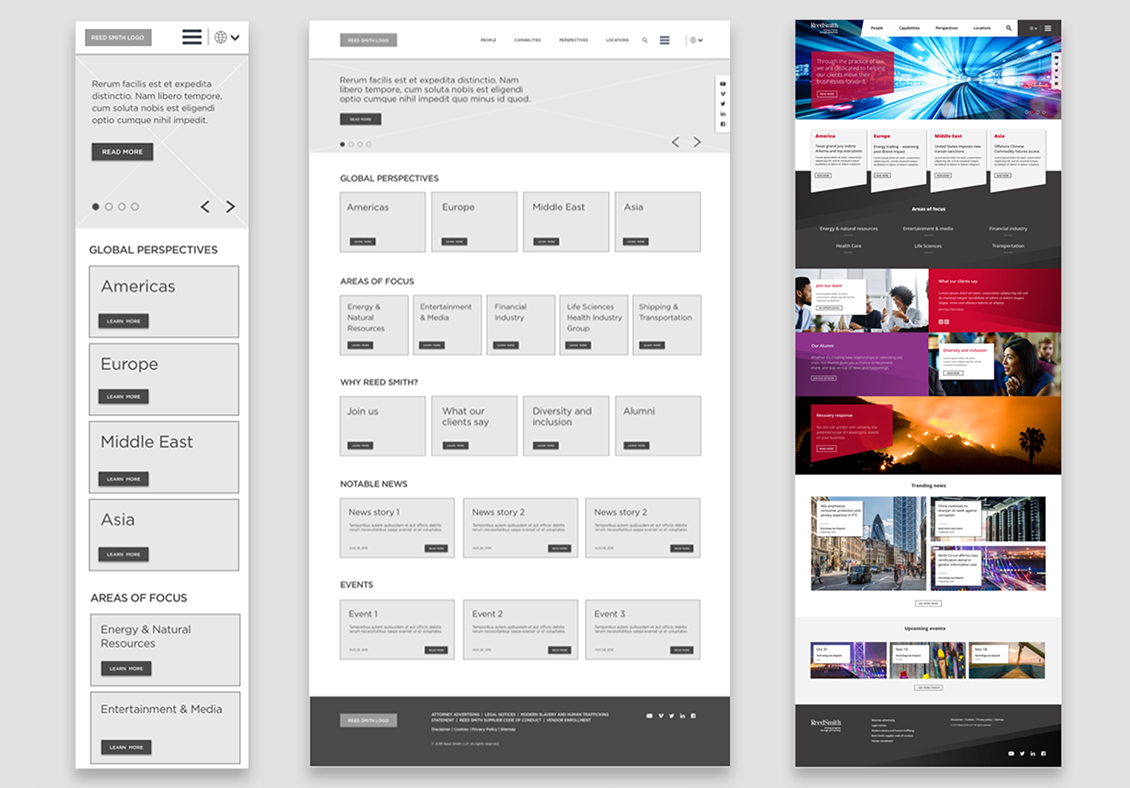Image resolution: width=1130 pixels, height=788 pixels.
Task: Select the second carousel dot in the desktop wireframe
Action: coord(351,144)
